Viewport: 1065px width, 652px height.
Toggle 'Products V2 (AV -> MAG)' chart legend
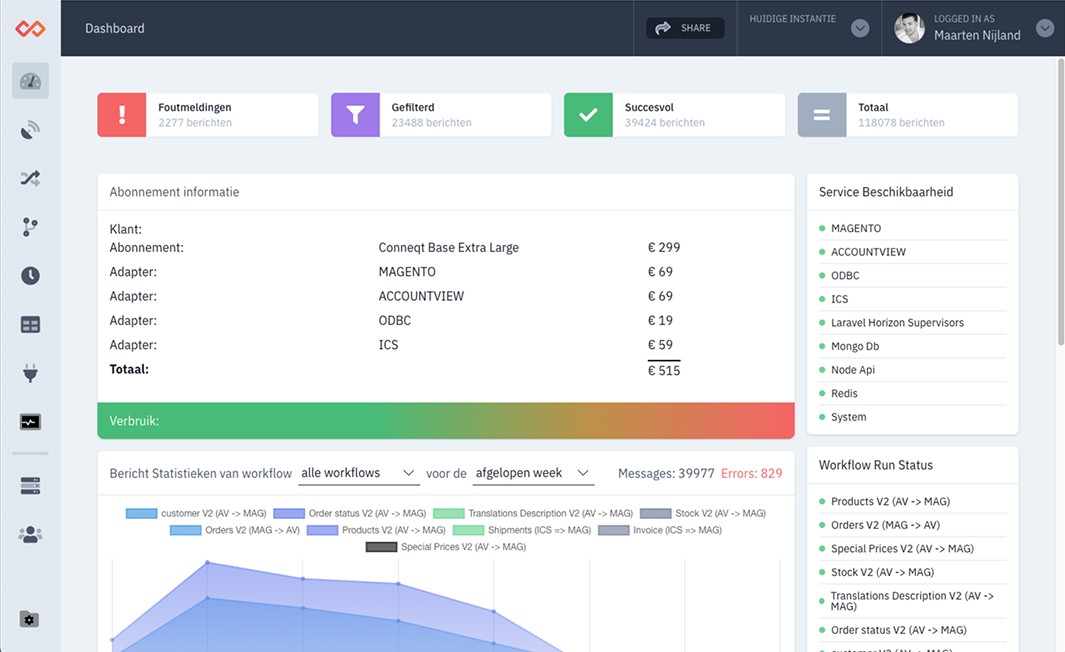[x=376, y=530]
